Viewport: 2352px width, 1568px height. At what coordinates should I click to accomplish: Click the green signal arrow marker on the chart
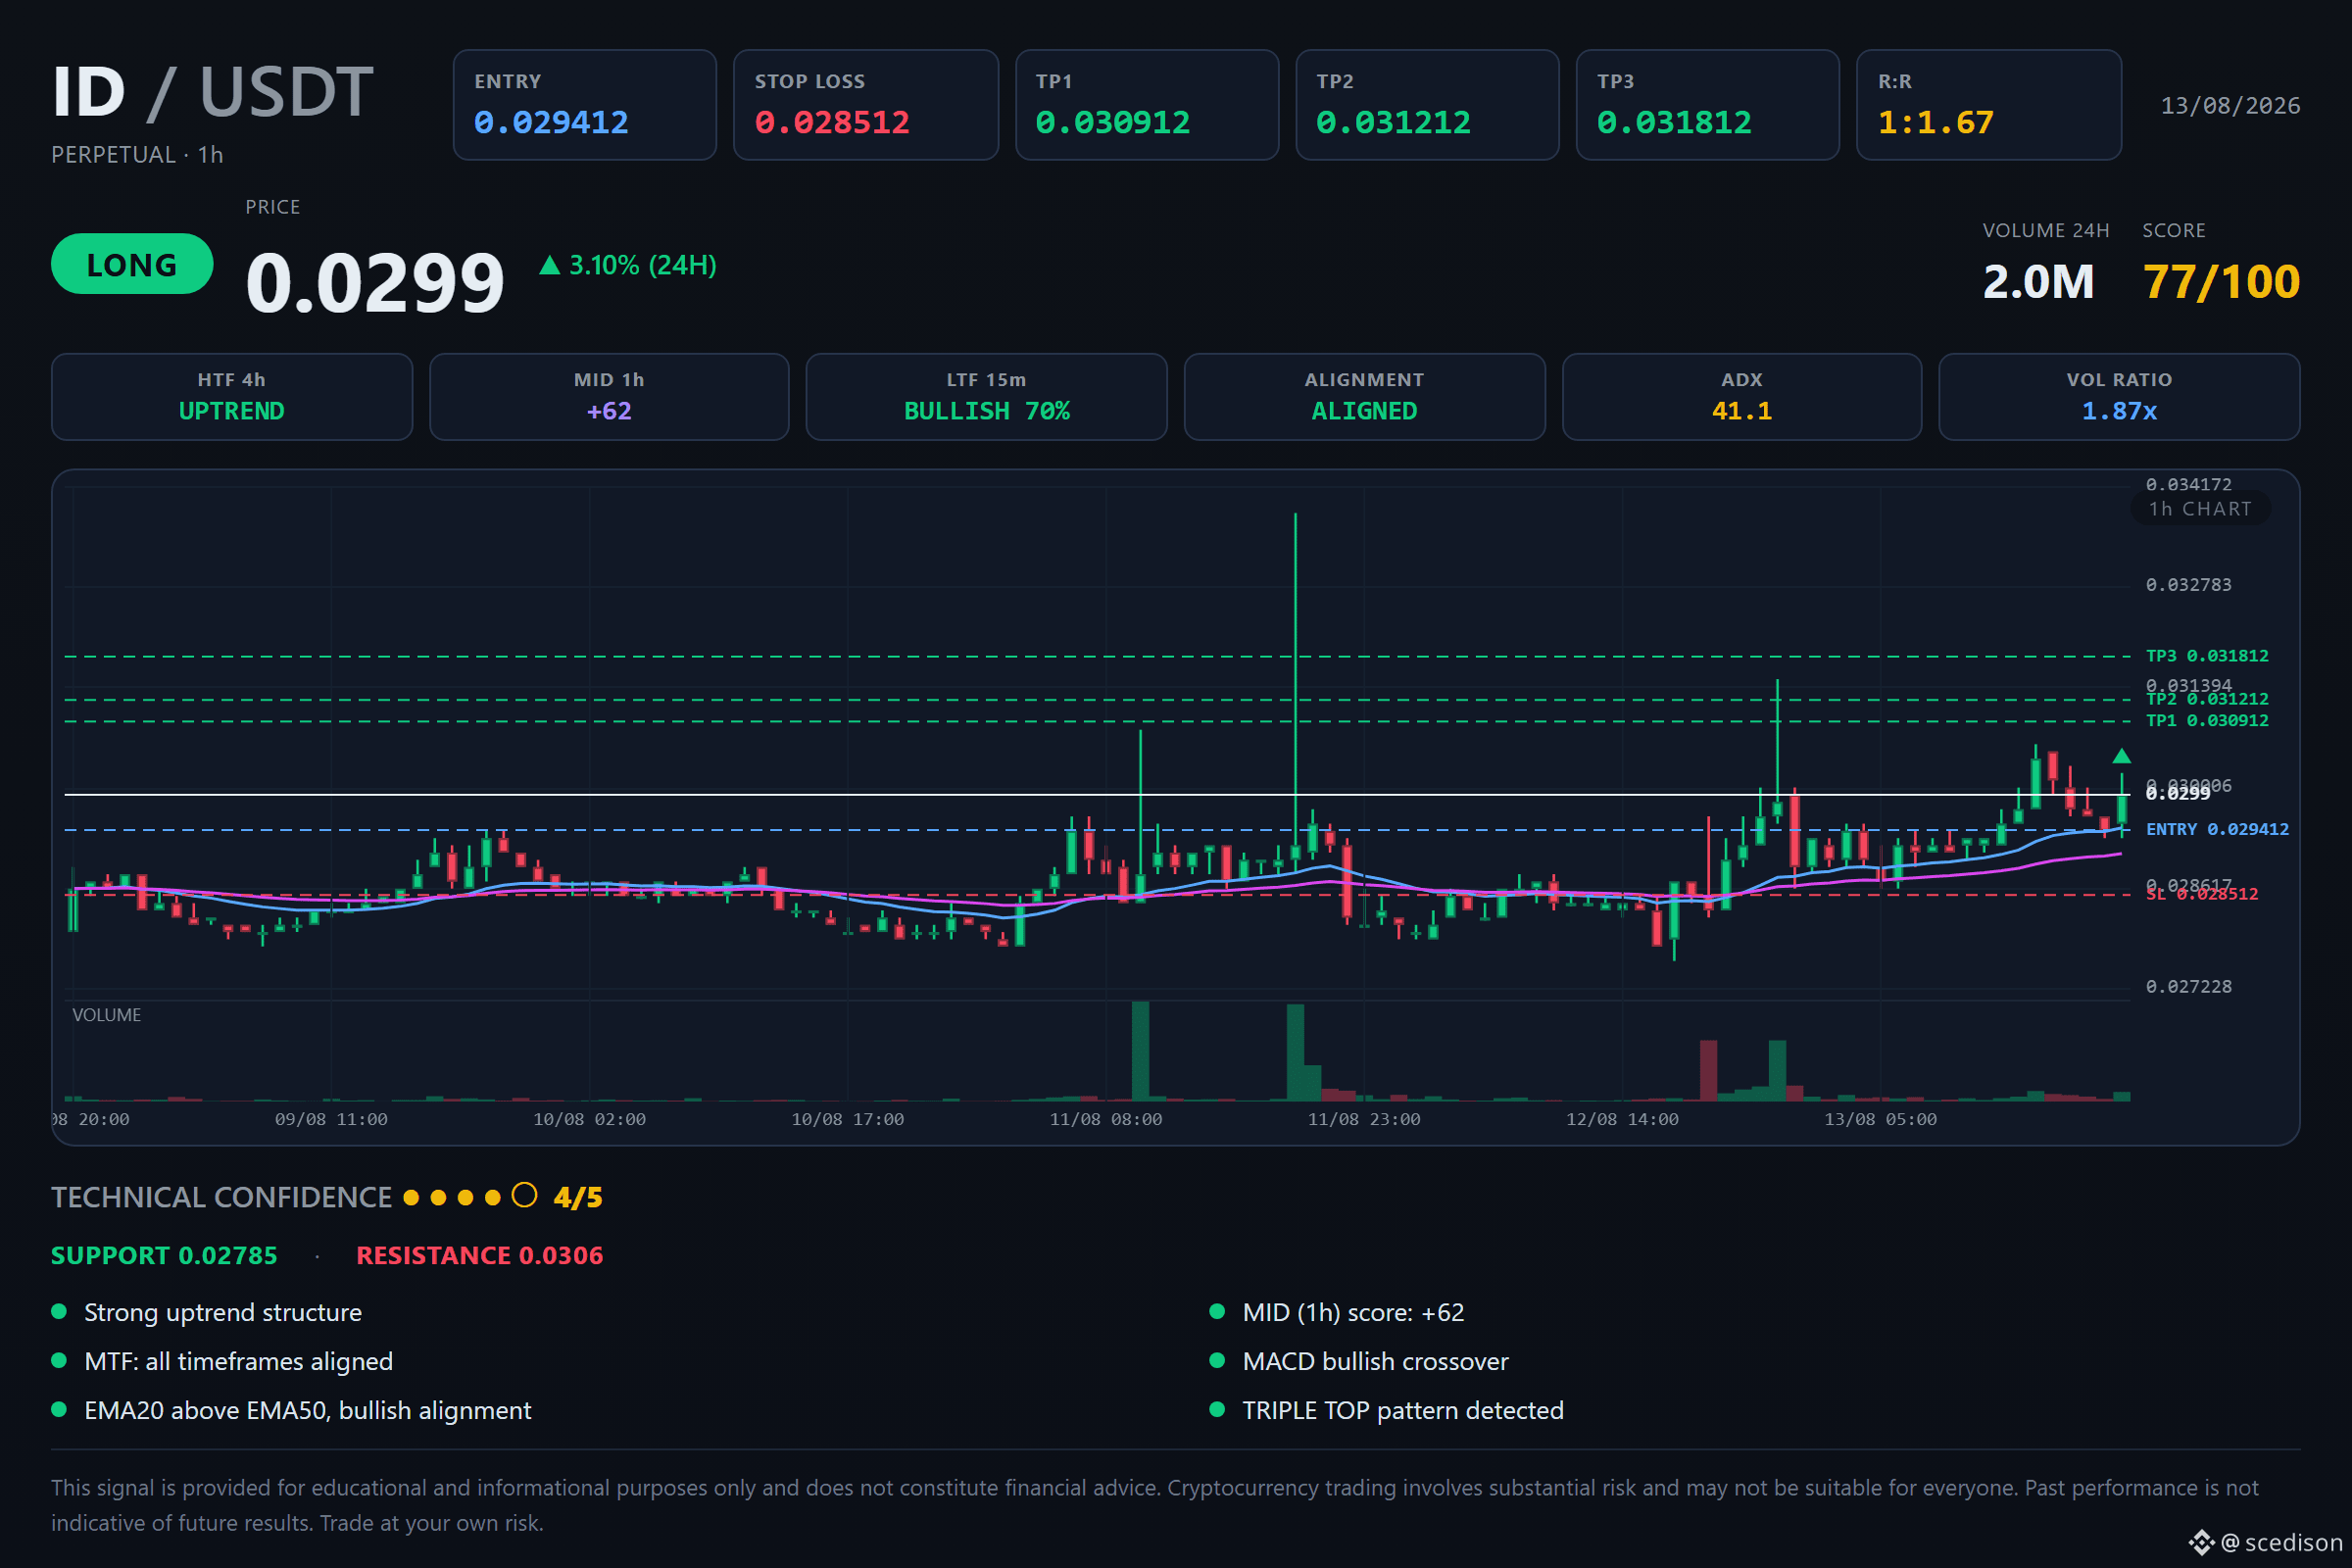[2121, 756]
